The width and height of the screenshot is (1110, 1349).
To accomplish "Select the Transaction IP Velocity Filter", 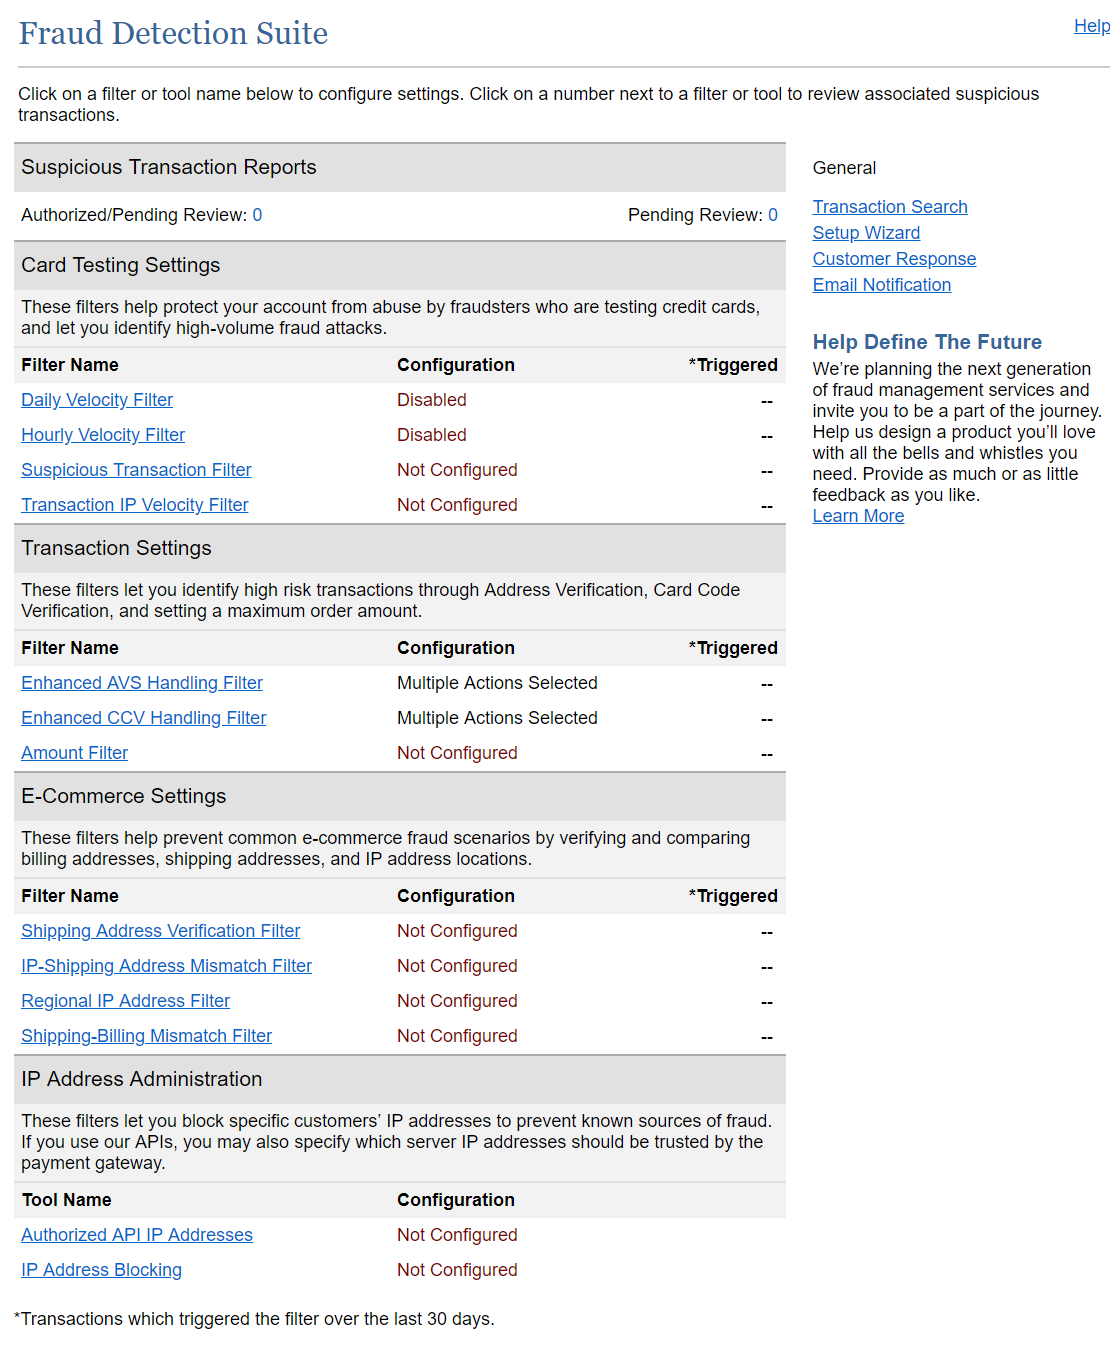I will click(135, 505).
